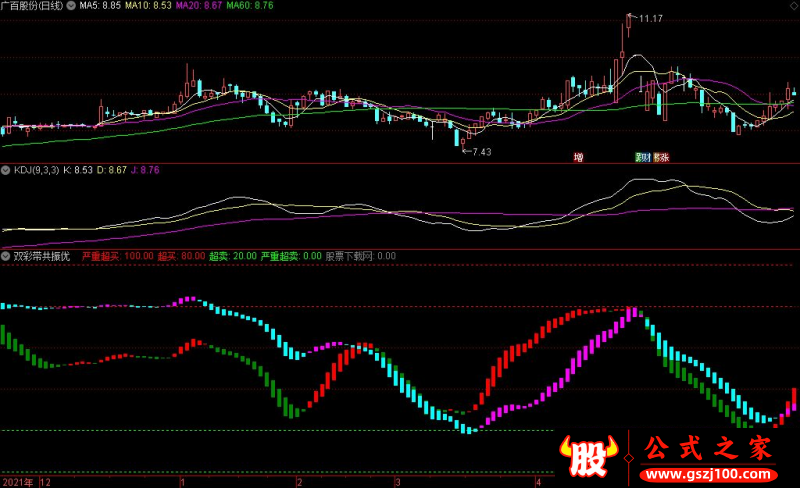Click the 2021年 date on the time axis
This screenshot has width=800, height=488.
tap(18, 482)
